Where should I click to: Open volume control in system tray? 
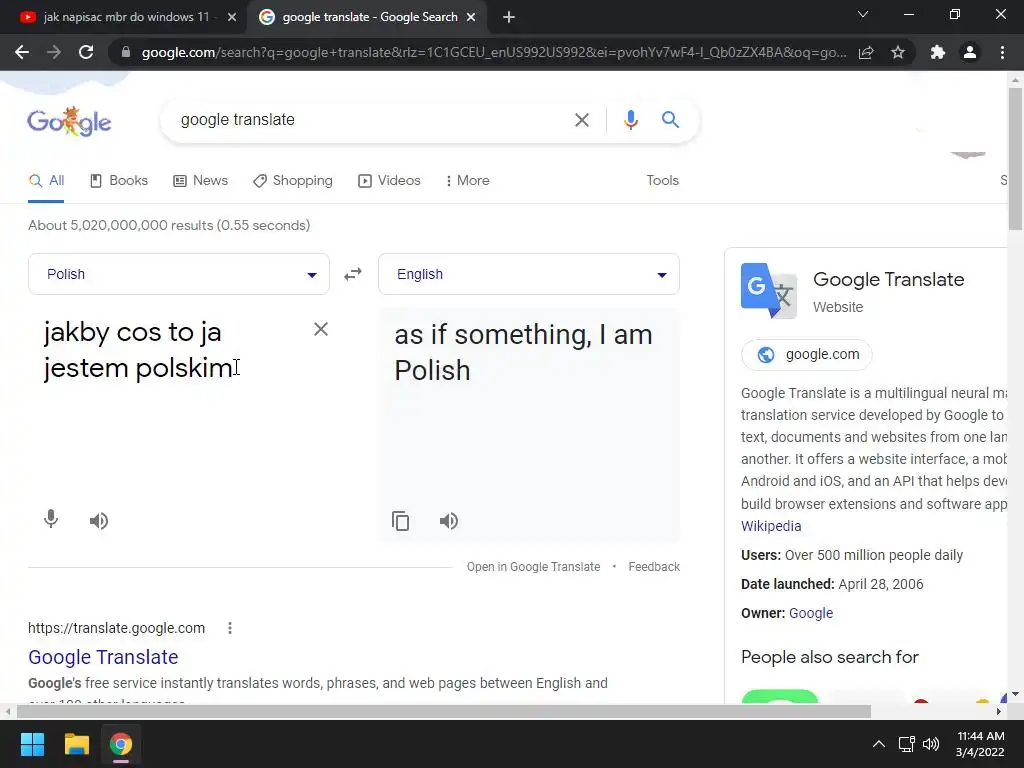click(x=931, y=744)
